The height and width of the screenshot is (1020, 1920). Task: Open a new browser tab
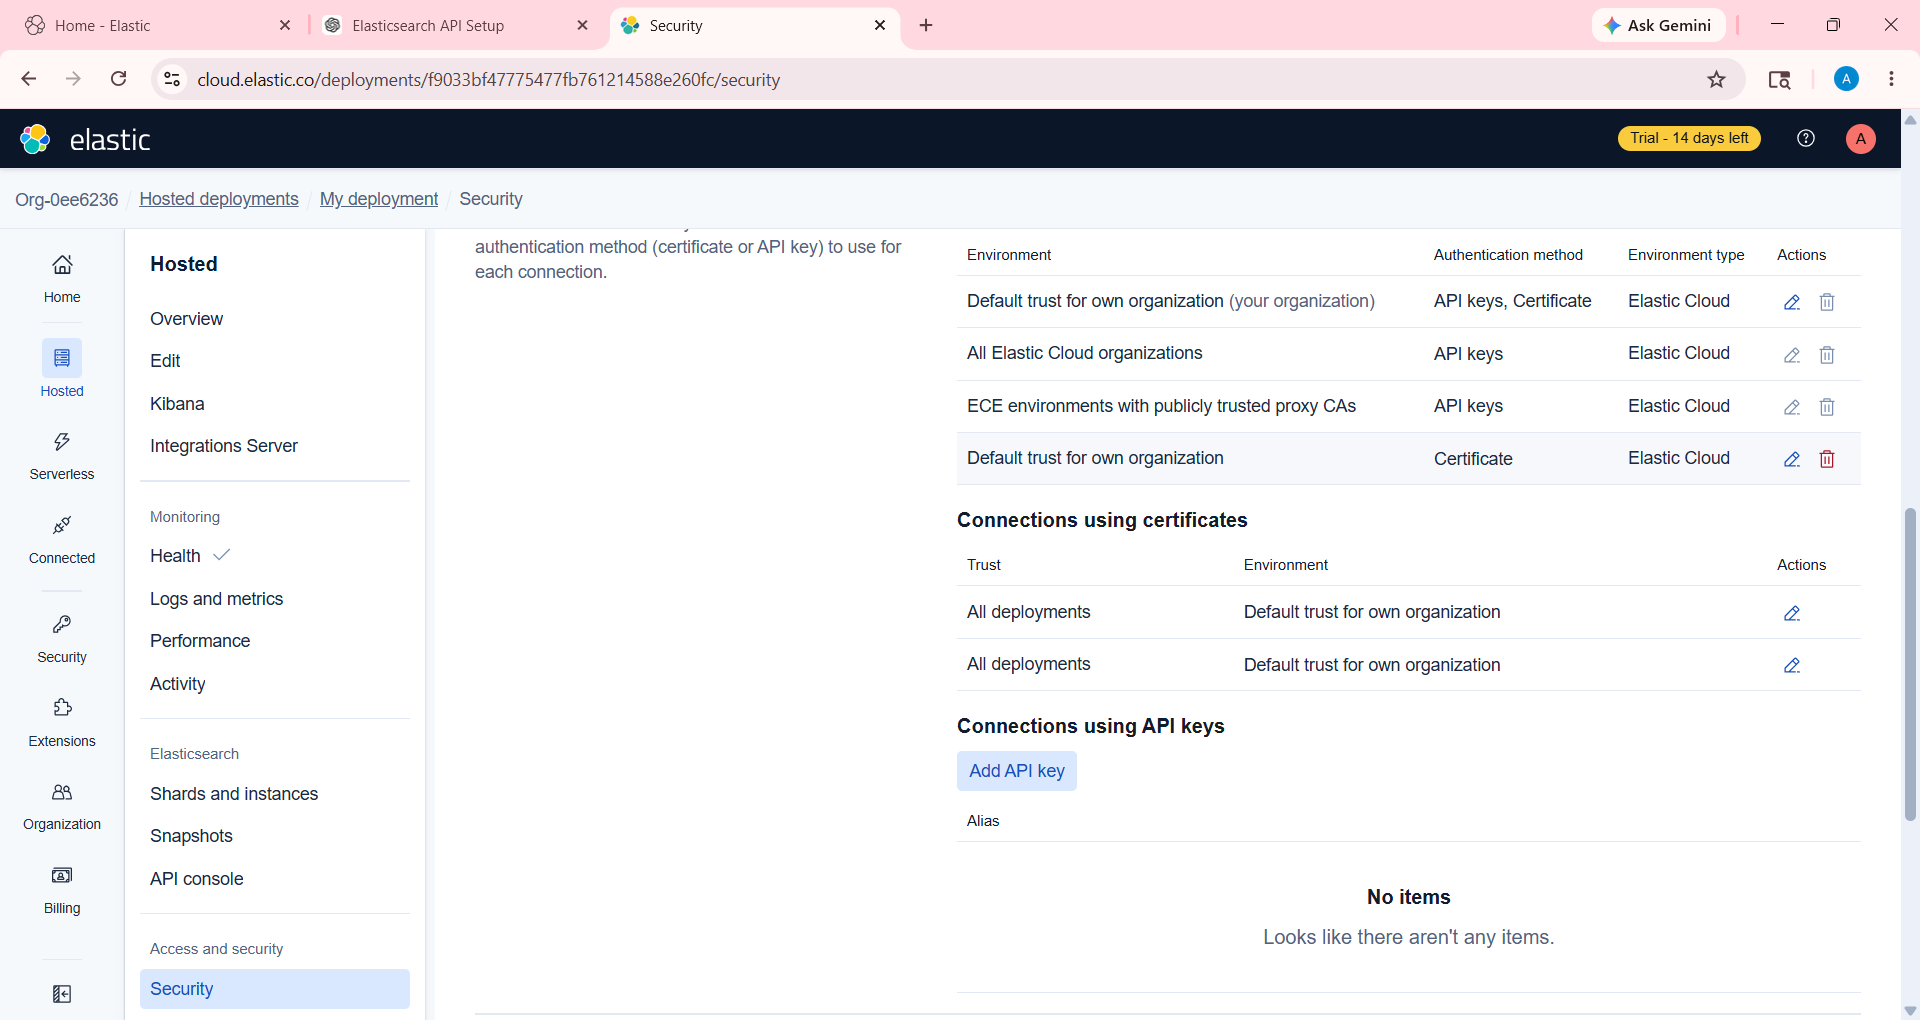point(926,25)
